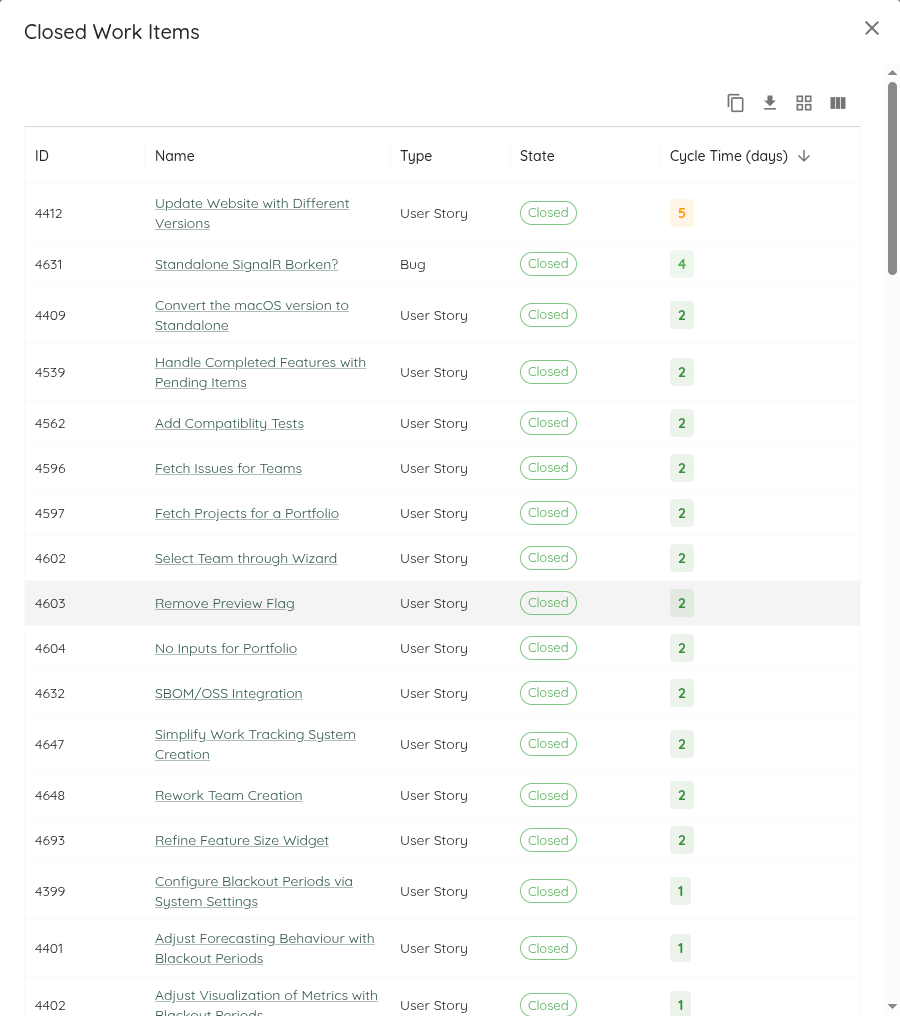Viewport: 900px width, 1016px height.
Task: Open 'SBOM/OSS Integration' work item
Action: point(228,694)
